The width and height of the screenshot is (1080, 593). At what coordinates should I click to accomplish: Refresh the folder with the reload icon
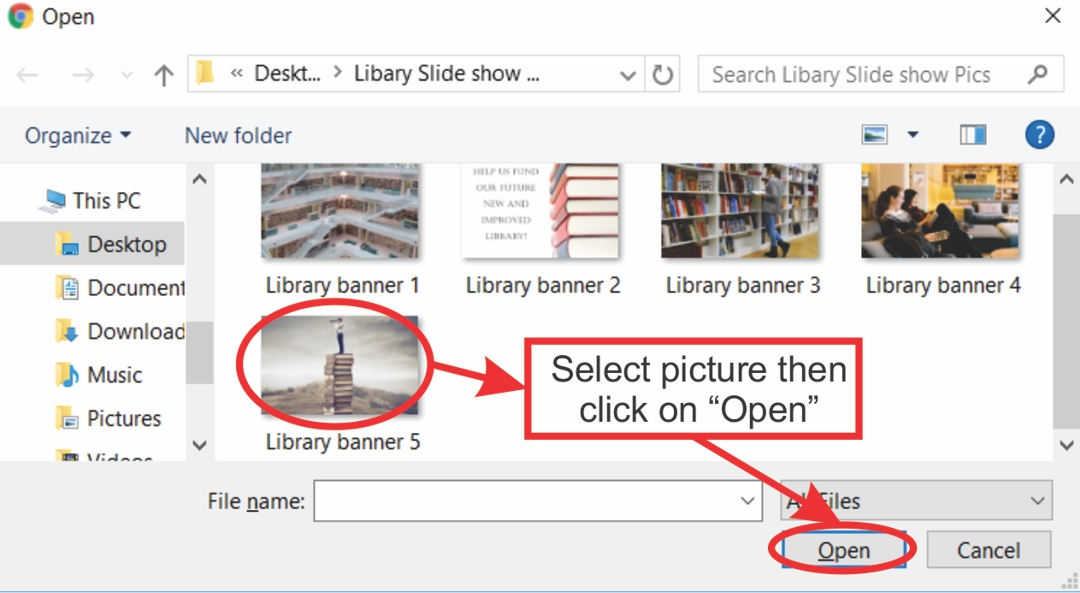(x=662, y=74)
